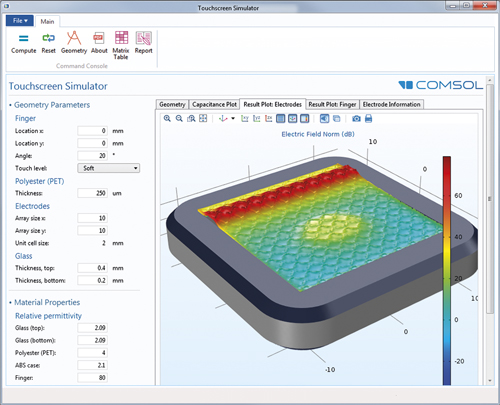Click the finger Location y field
Image resolution: width=500 pixels, height=405 pixels.
[92, 143]
